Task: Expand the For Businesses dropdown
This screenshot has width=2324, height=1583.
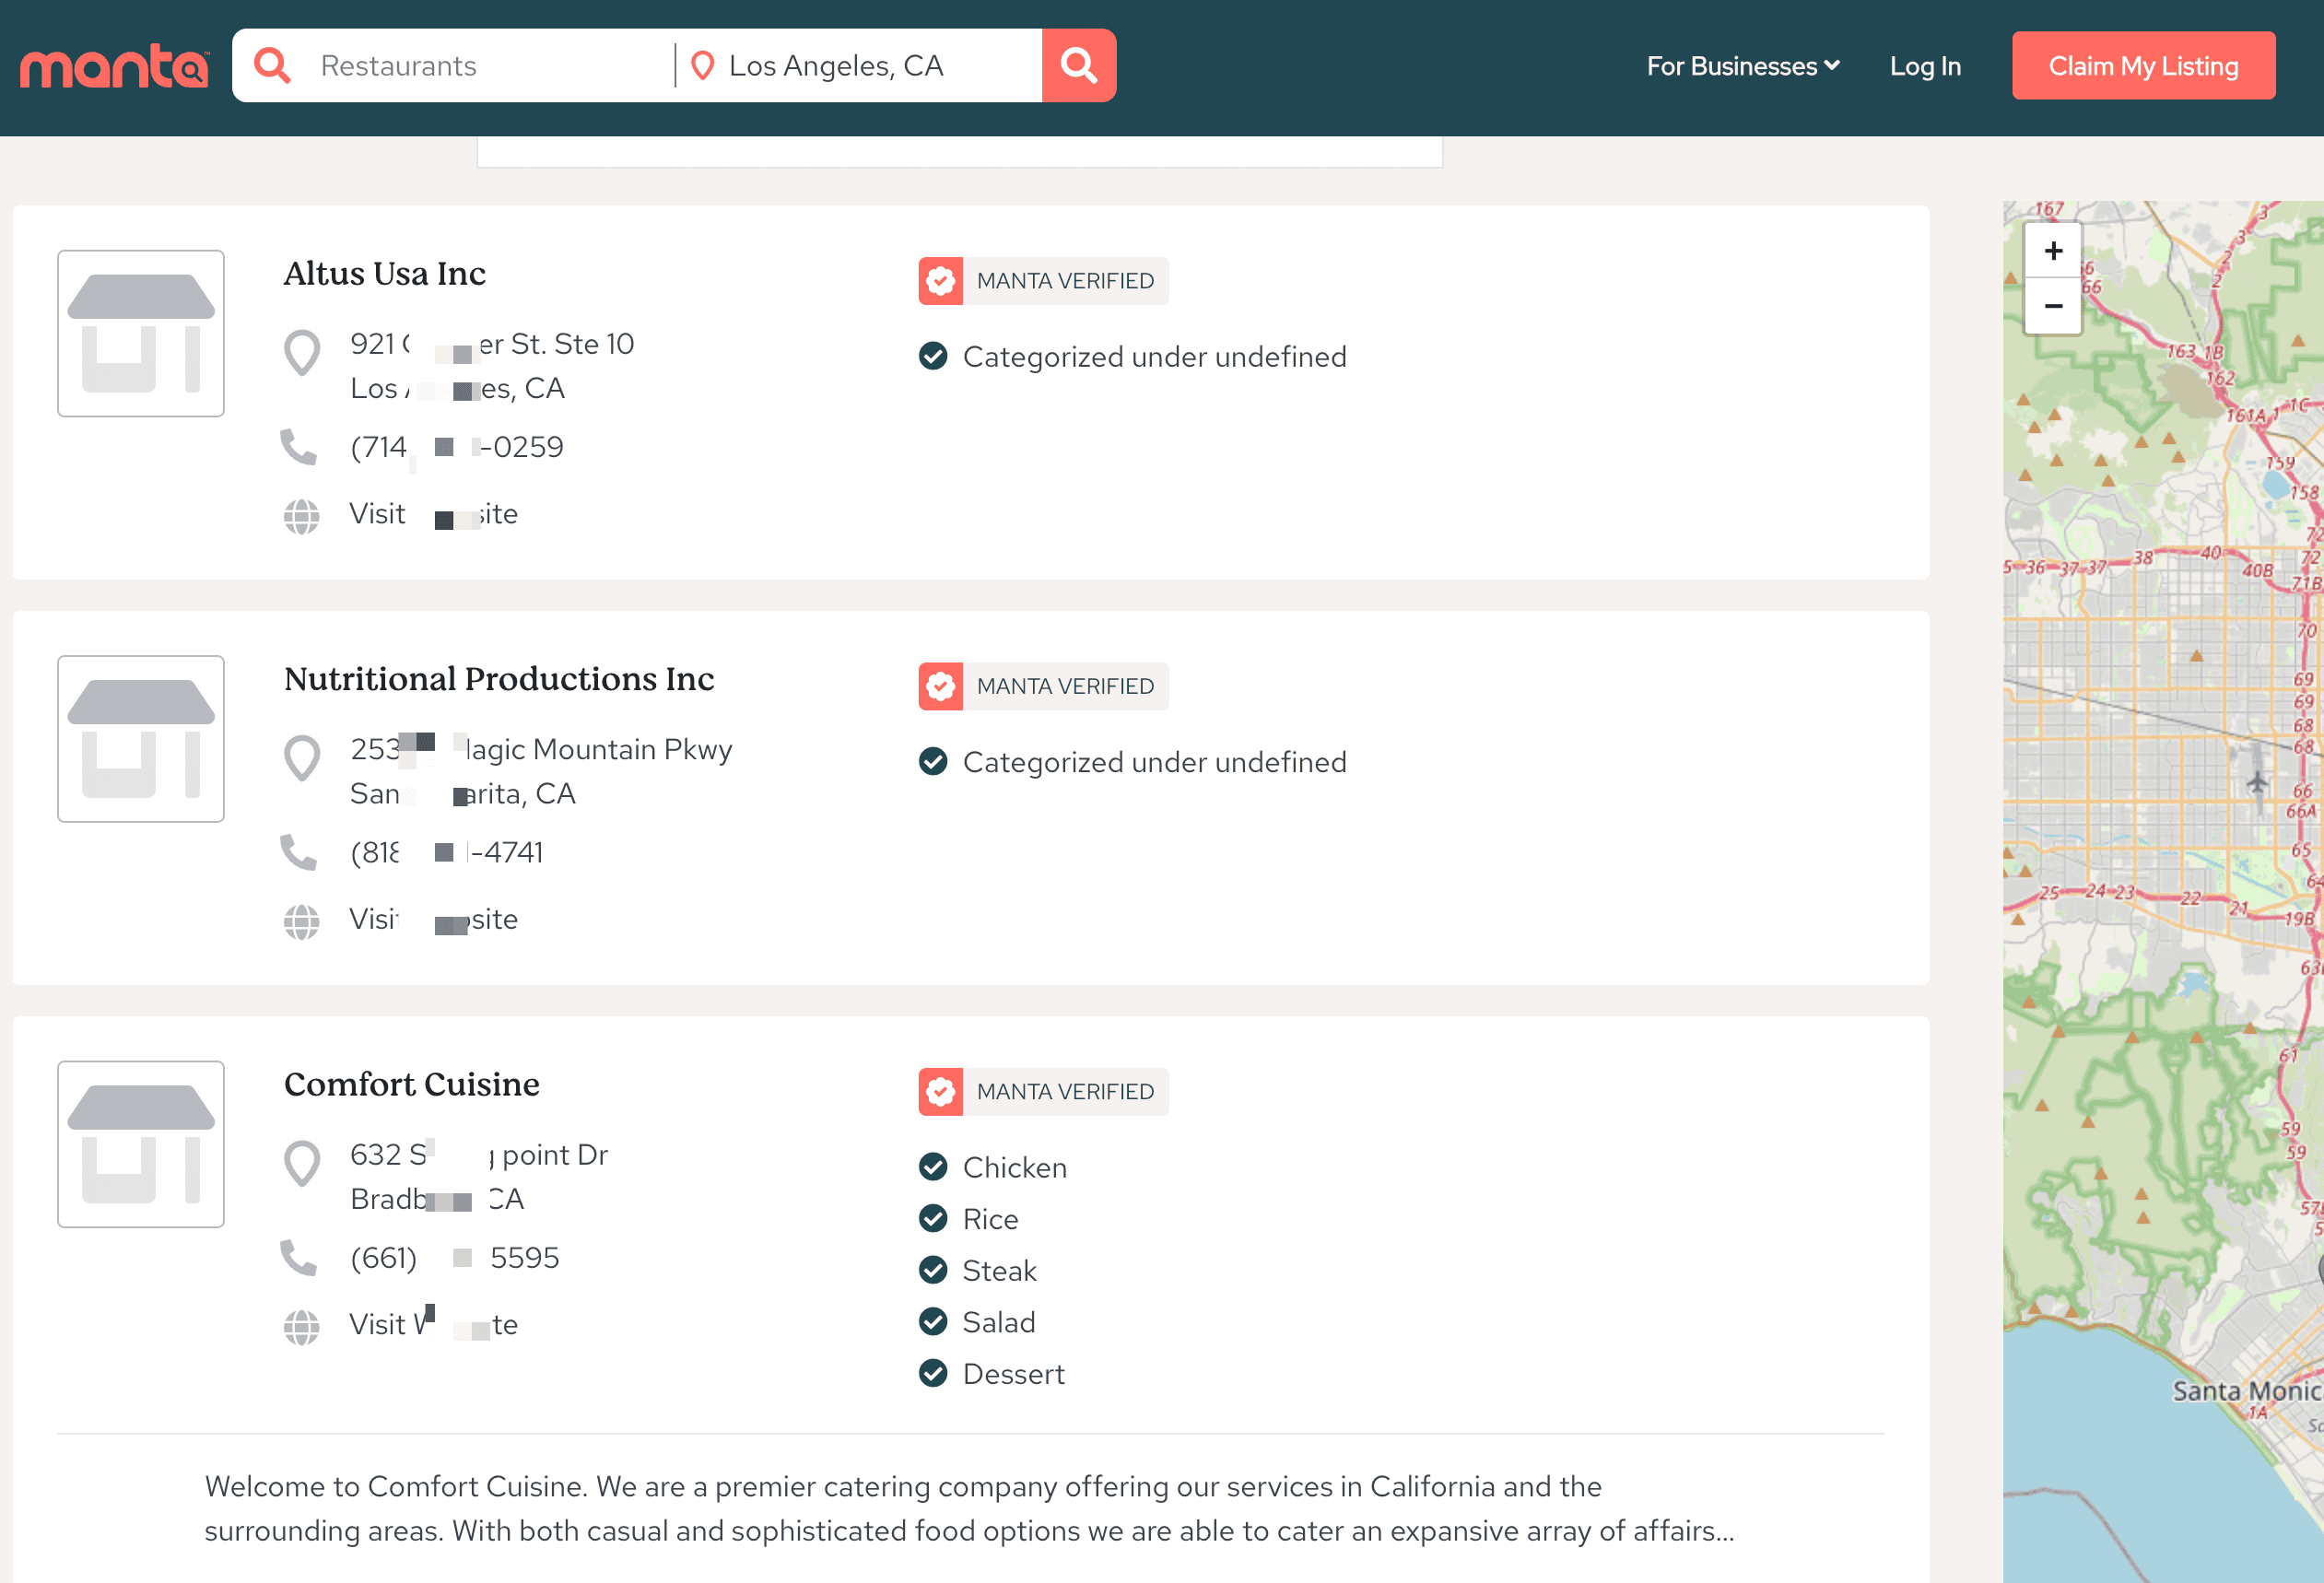Action: (1742, 66)
